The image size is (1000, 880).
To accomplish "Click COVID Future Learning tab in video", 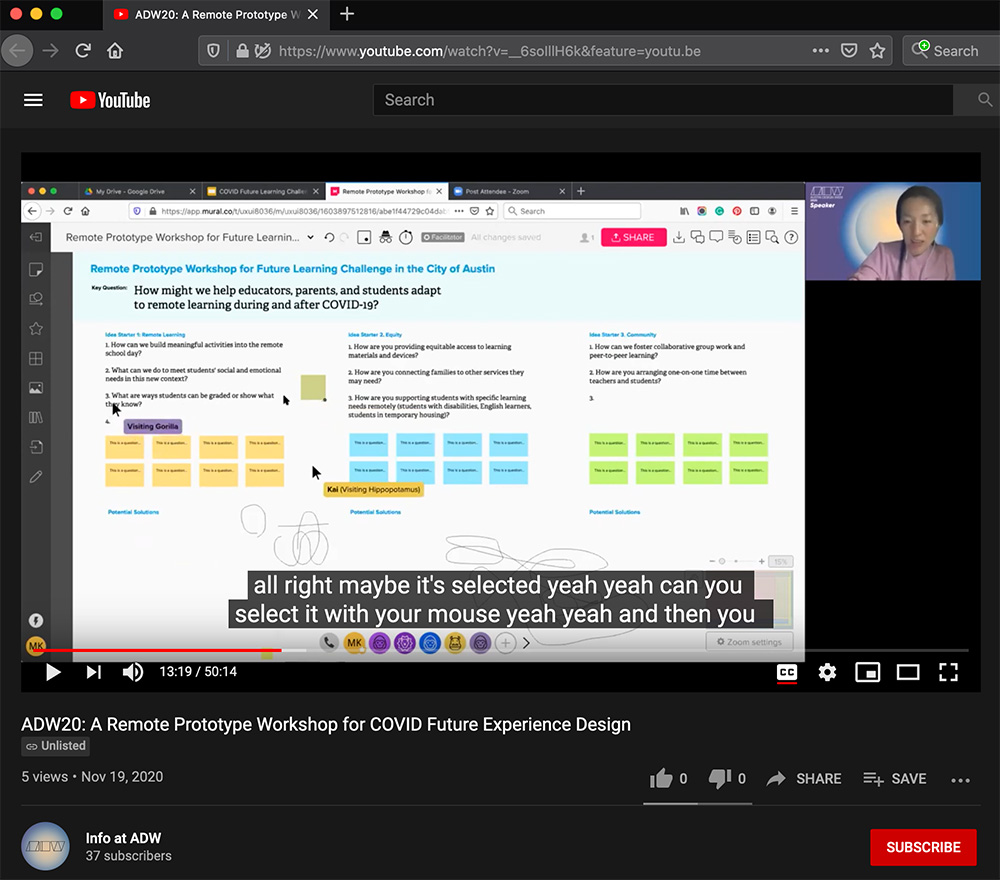I will point(262,191).
